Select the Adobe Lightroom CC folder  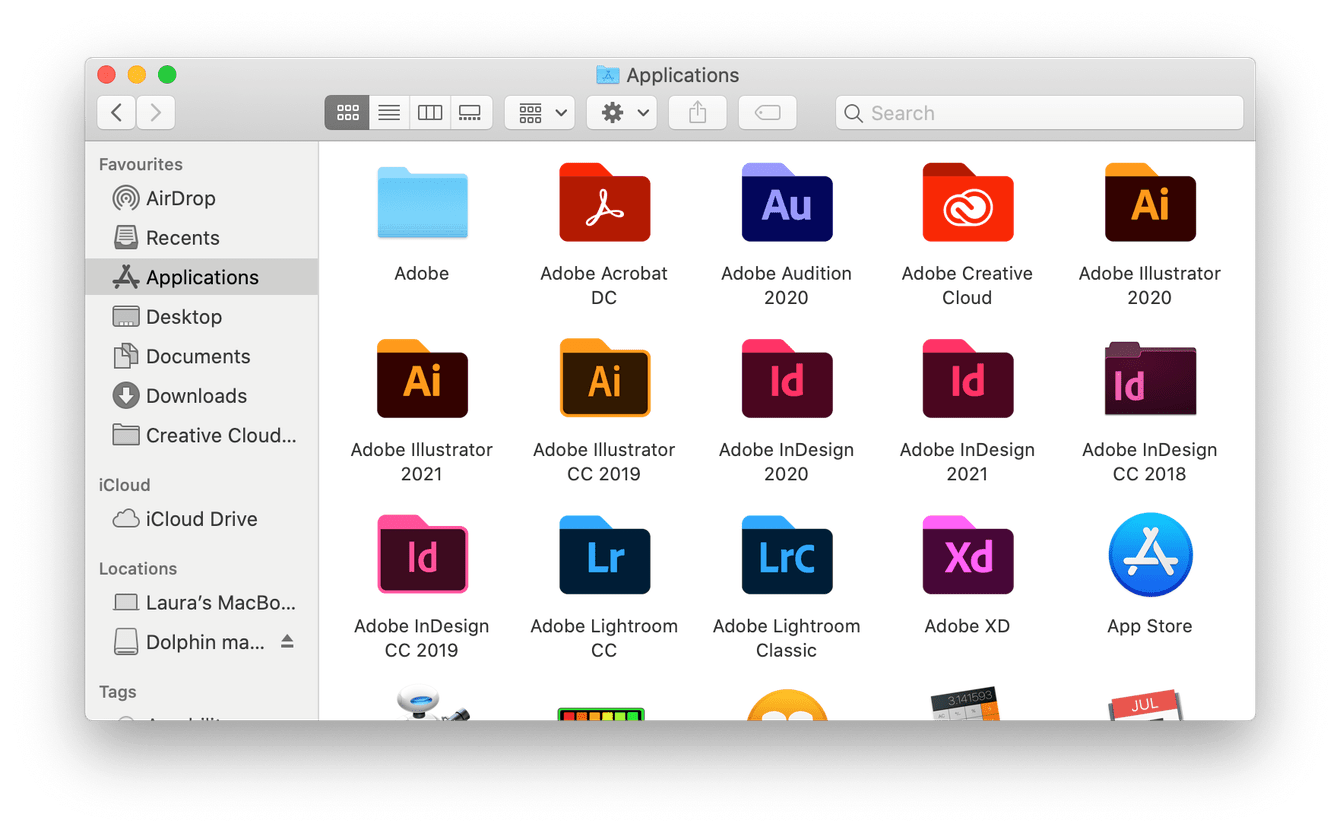604,555
